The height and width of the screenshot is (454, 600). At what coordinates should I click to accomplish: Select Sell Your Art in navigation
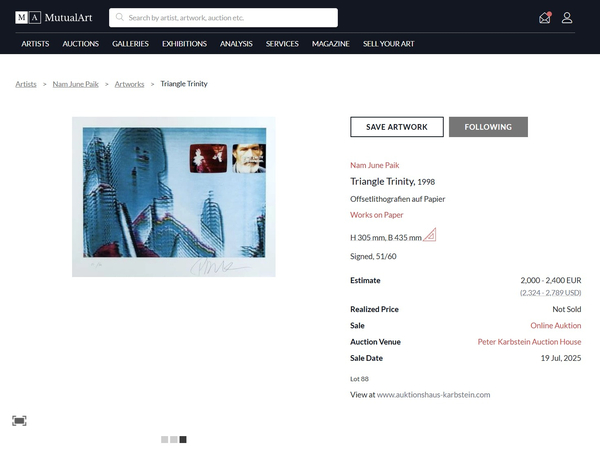pyautogui.click(x=386, y=44)
